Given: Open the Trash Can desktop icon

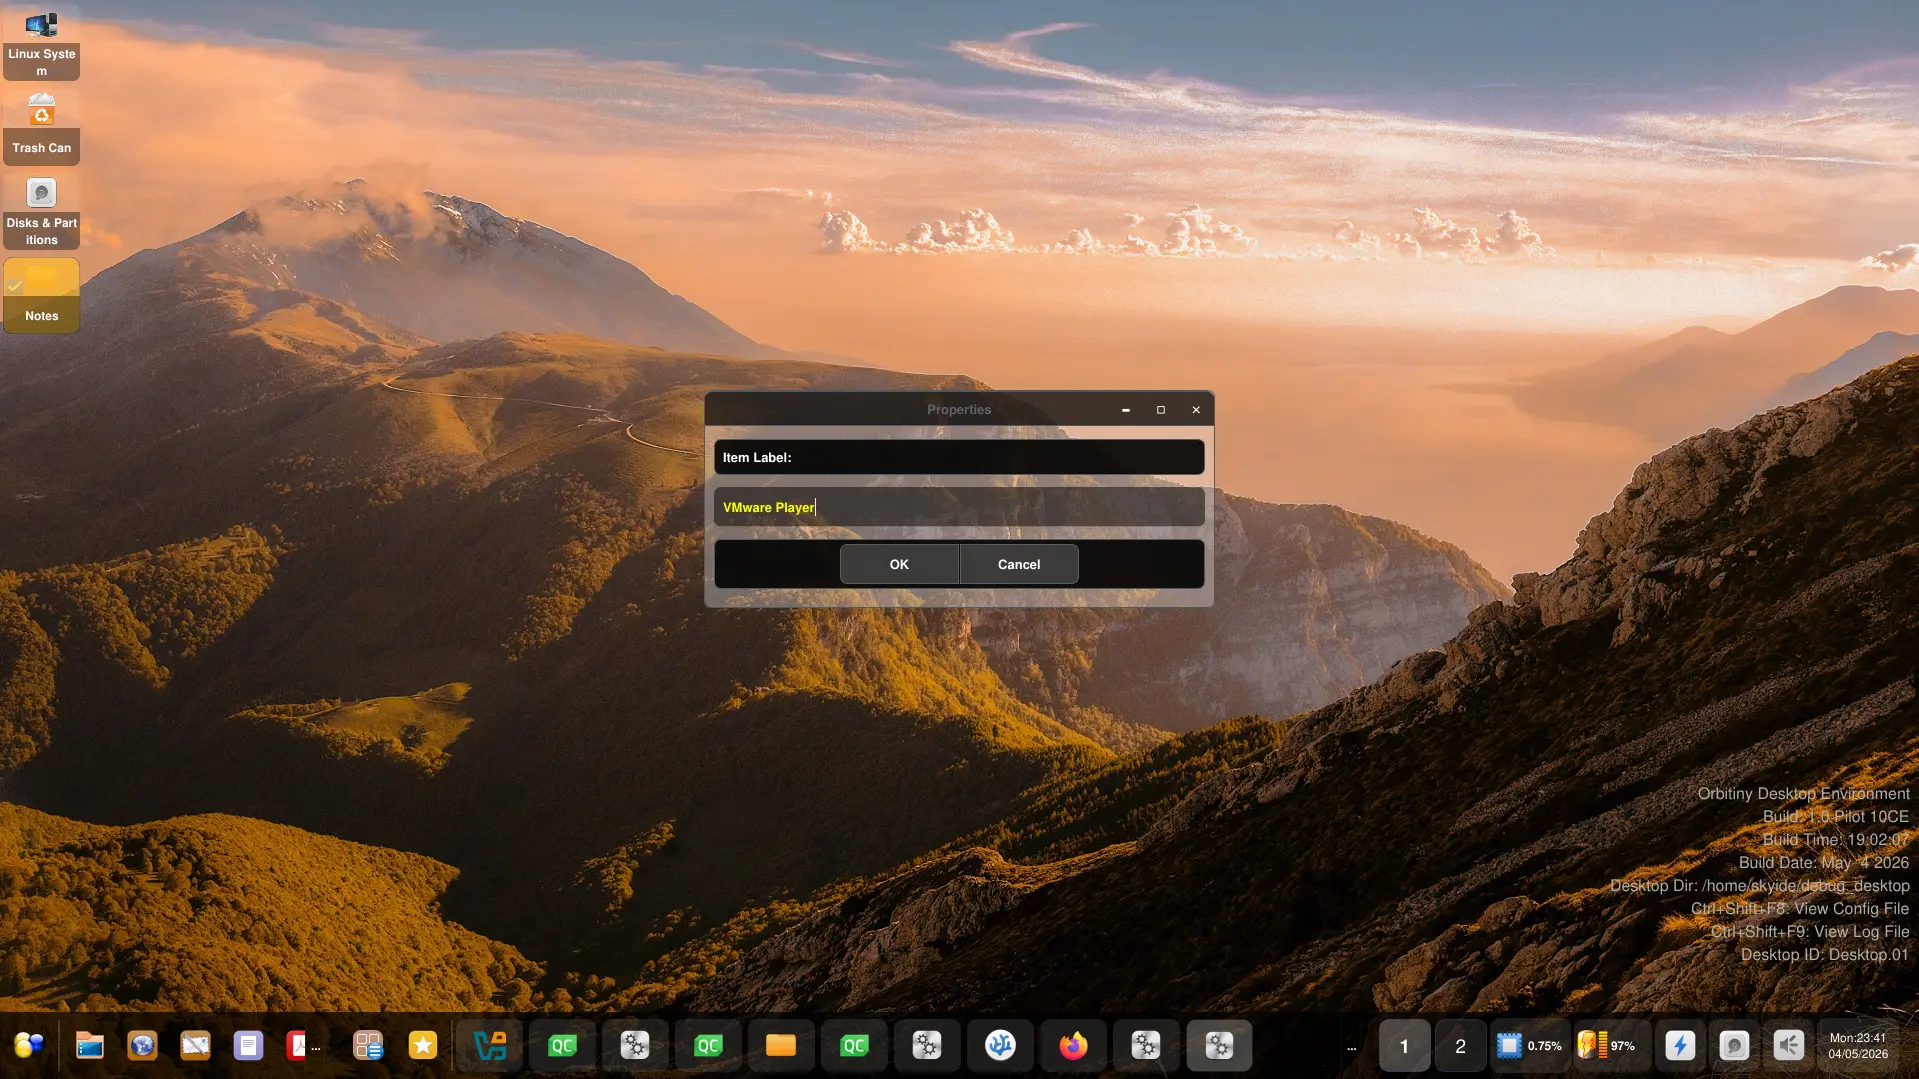Looking at the screenshot, I should point(41,125).
